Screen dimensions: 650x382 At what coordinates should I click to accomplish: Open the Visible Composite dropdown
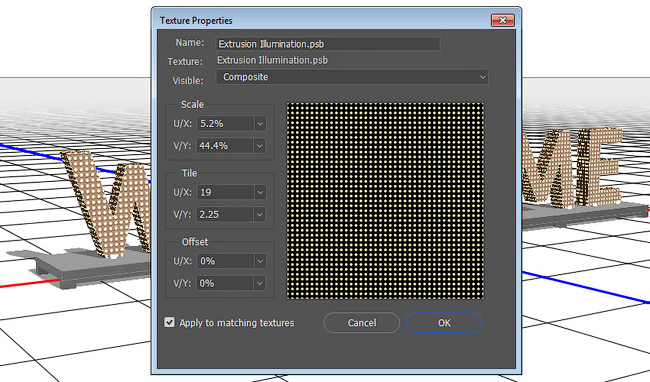pos(352,77)
